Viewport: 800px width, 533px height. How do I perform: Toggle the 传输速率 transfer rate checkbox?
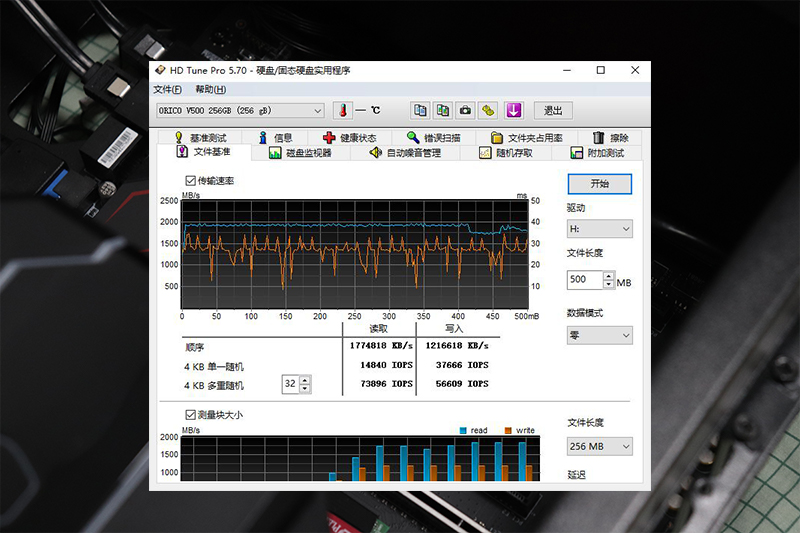pyautogui.click(x=190, y=181)
